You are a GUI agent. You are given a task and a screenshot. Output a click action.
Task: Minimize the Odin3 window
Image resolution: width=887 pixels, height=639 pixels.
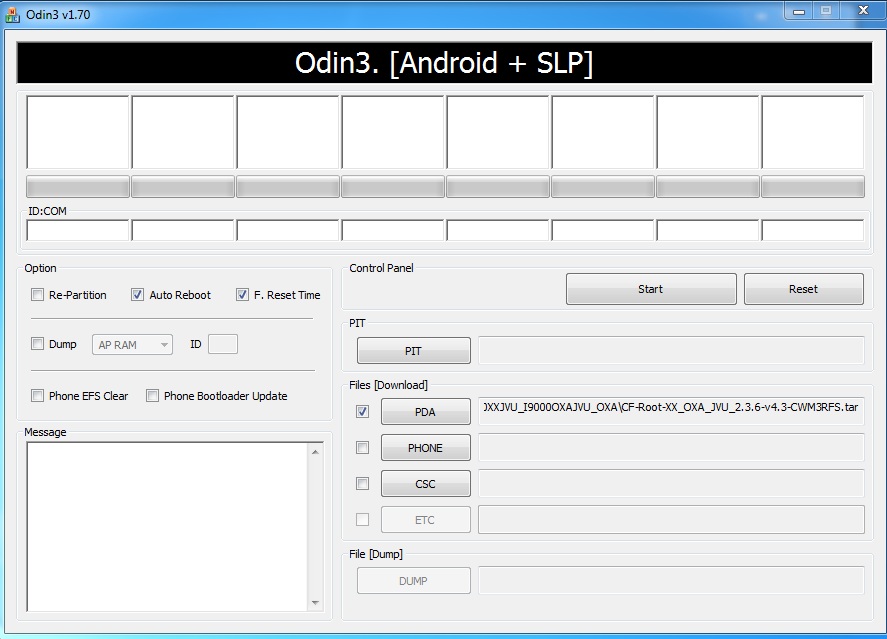799,11
